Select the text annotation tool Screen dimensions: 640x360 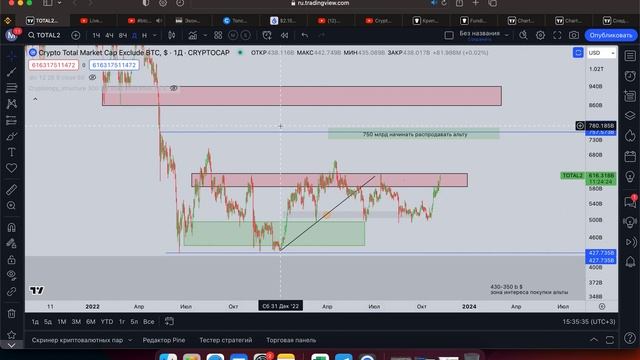(11, 152)
